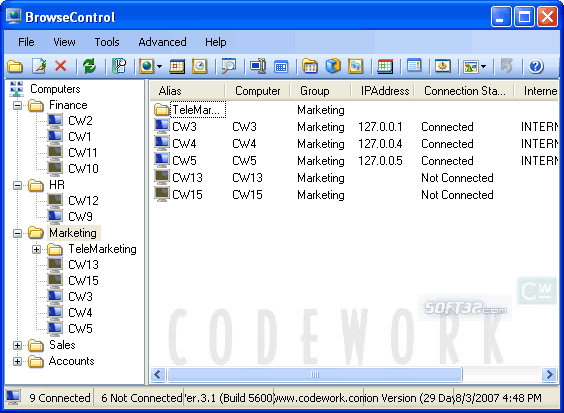Click the clock timer icon in the toolbar
This screenshot has height=413, width=564.
(200, 67)
